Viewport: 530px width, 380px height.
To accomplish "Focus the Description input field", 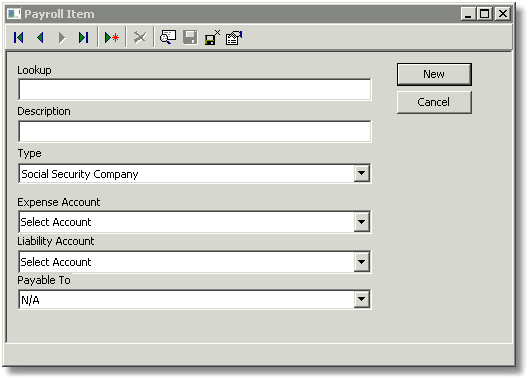I will coord(195,131).
